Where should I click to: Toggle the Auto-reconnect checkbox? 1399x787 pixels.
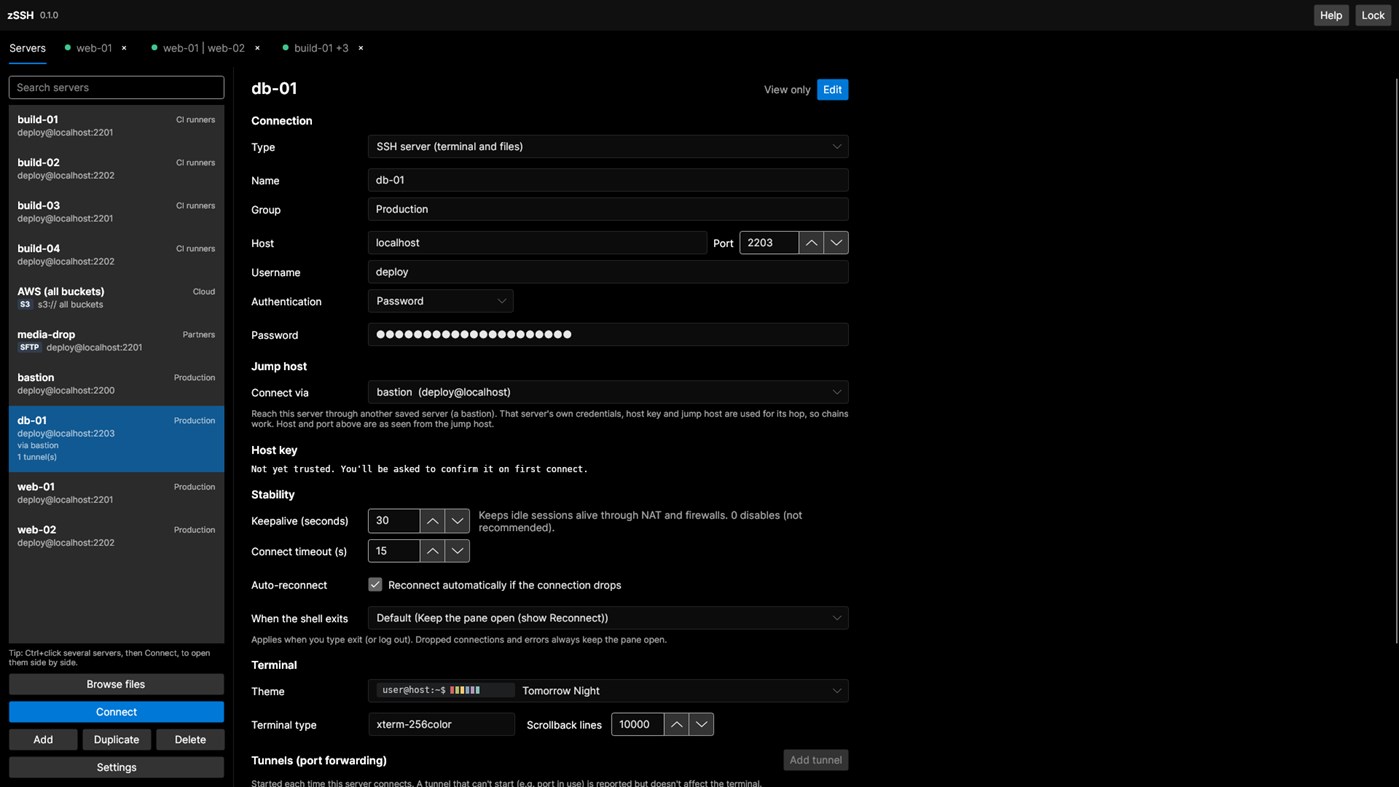[x=375, y=585]
